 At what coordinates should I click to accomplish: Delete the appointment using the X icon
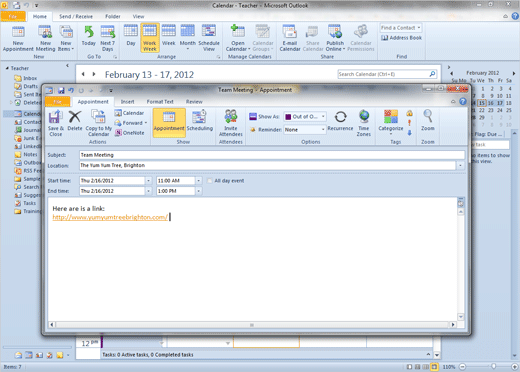(75, 120)
